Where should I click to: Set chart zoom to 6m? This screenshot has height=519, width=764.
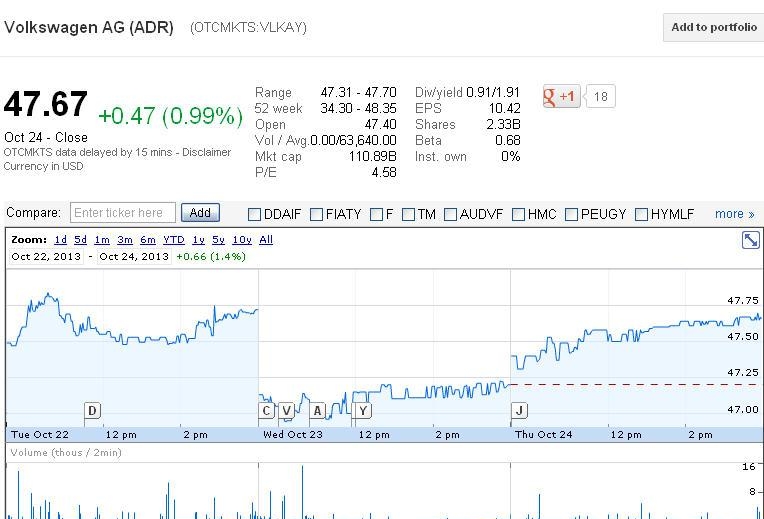(148, 240)
